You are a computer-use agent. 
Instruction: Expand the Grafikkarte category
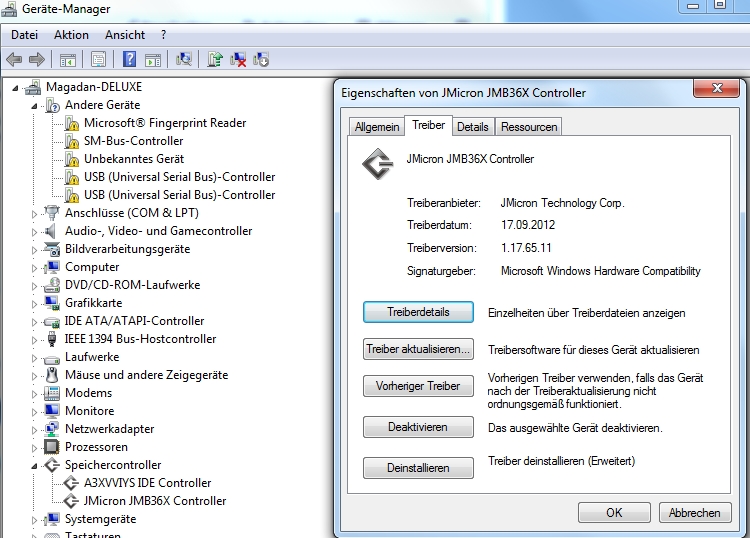coord(34,304)
